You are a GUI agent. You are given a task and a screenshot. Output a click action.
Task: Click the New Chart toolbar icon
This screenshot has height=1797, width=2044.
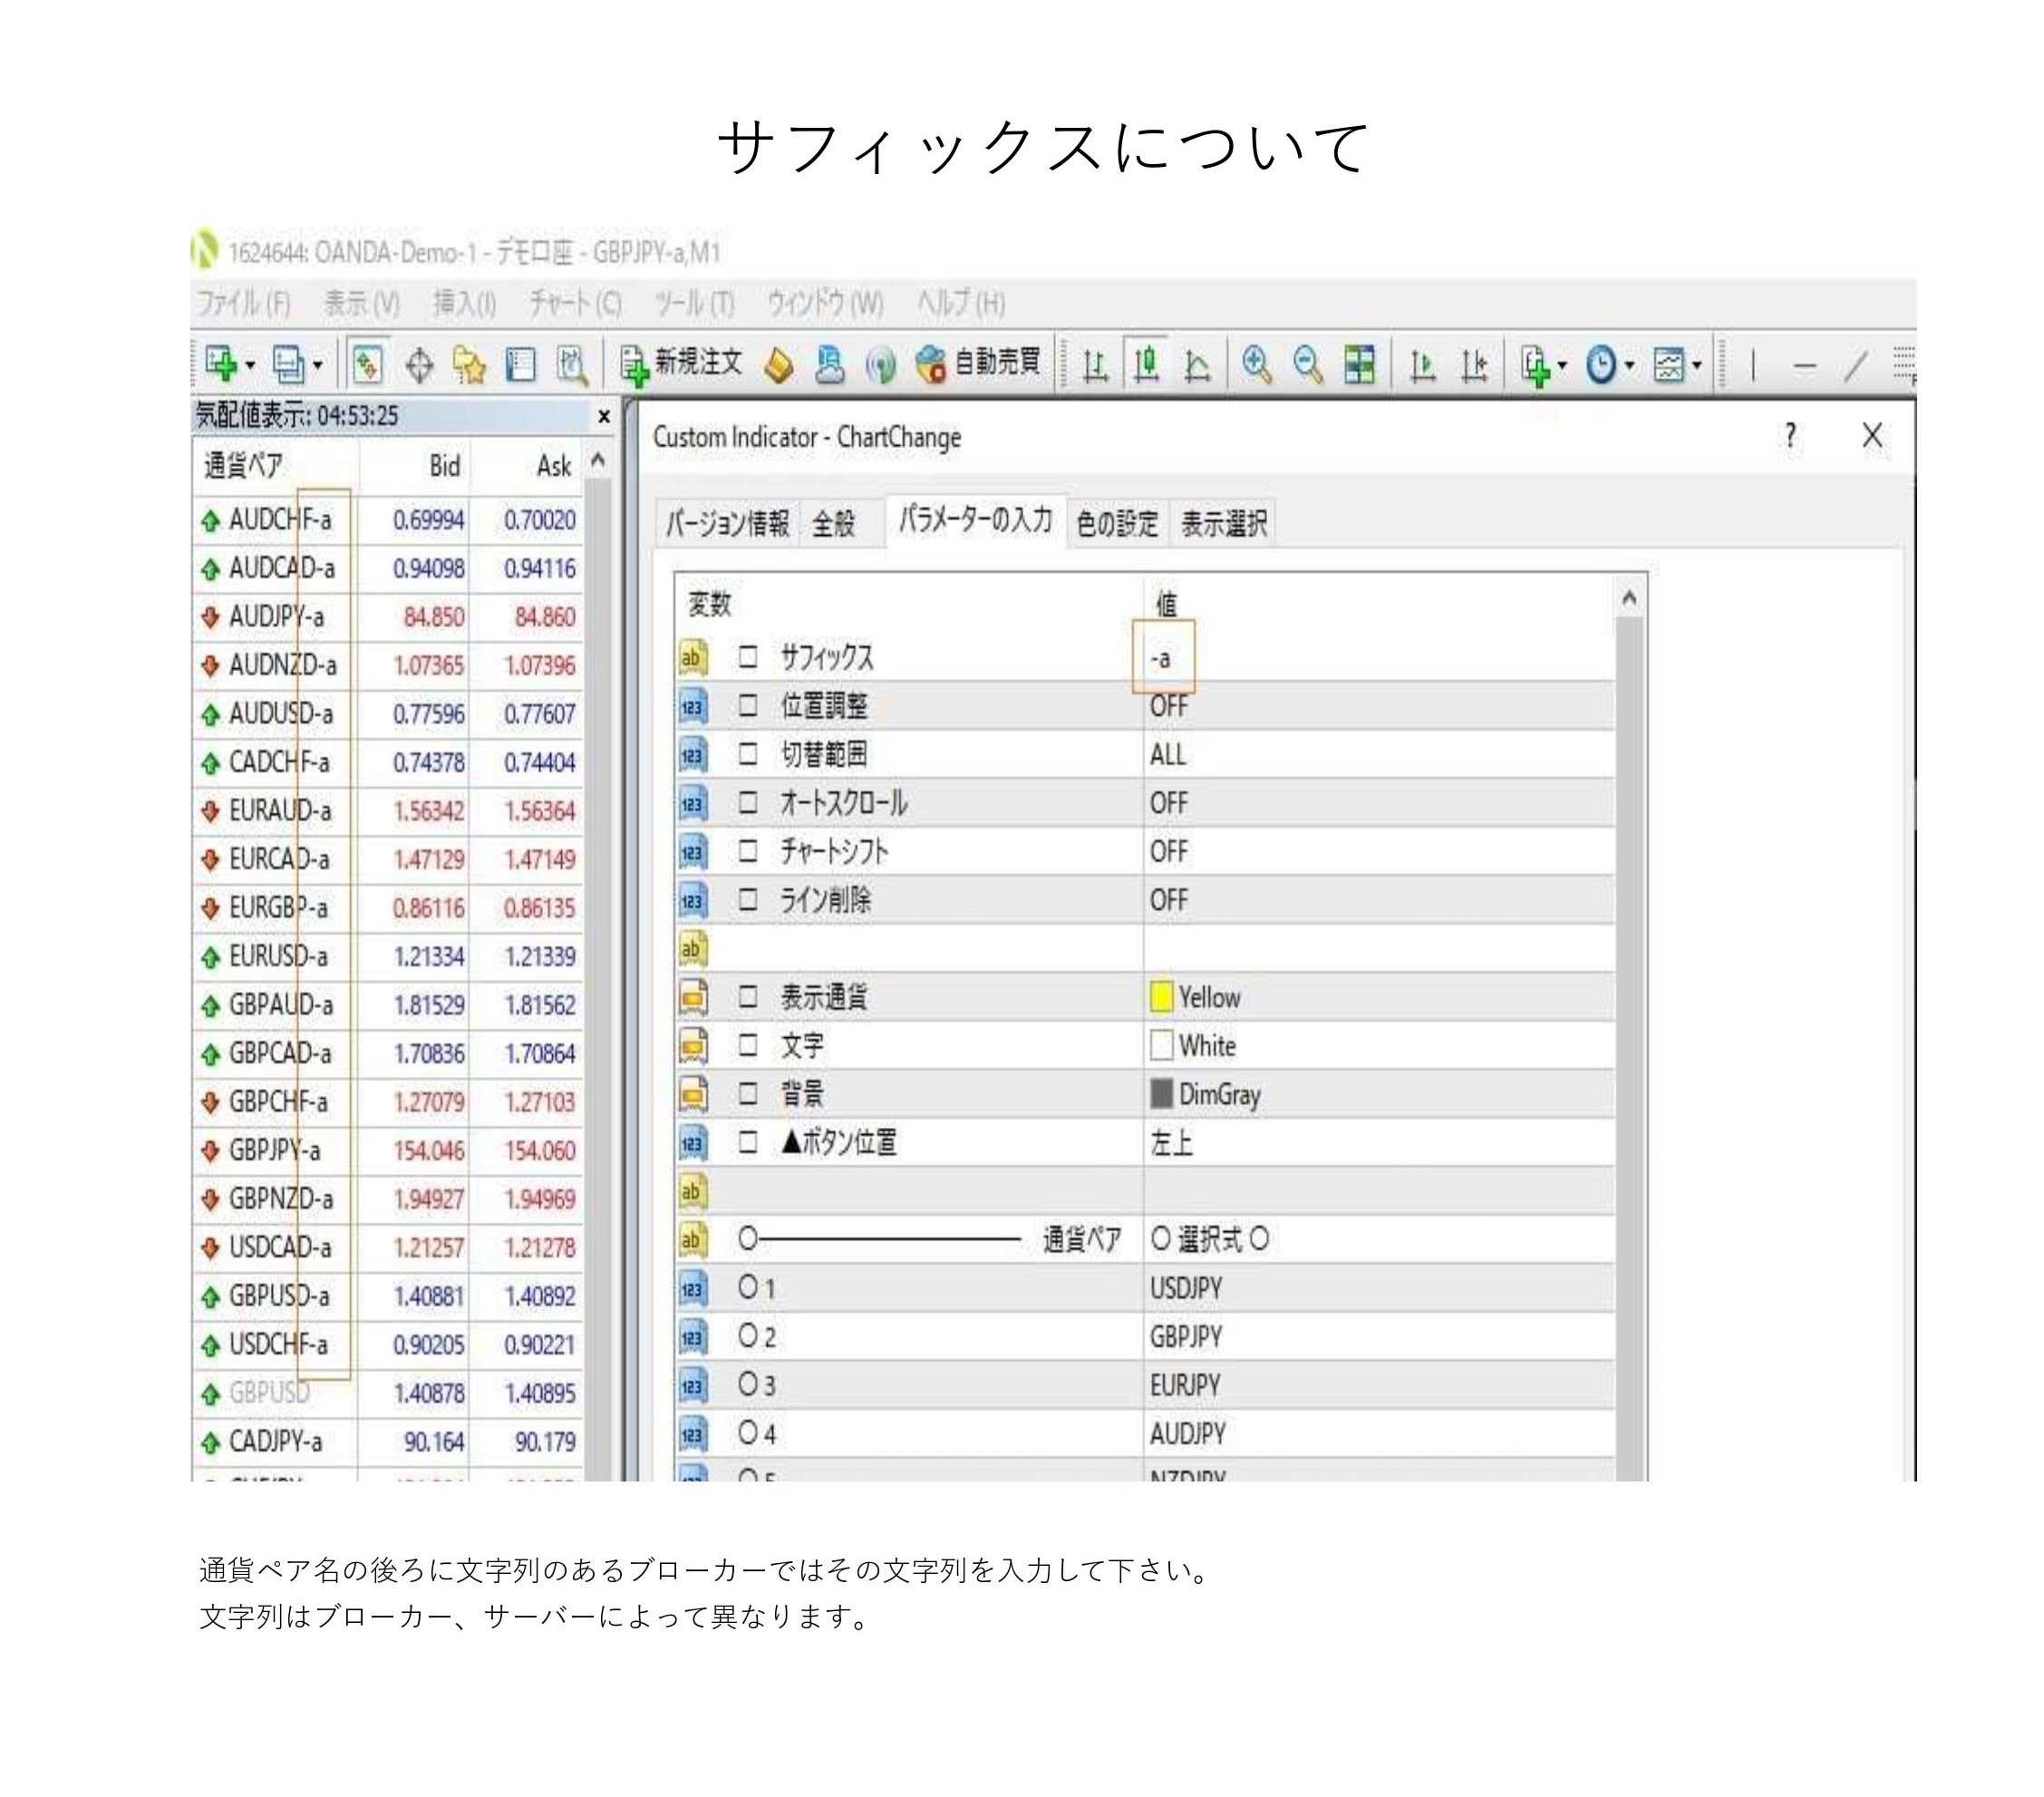pos(220,364)
